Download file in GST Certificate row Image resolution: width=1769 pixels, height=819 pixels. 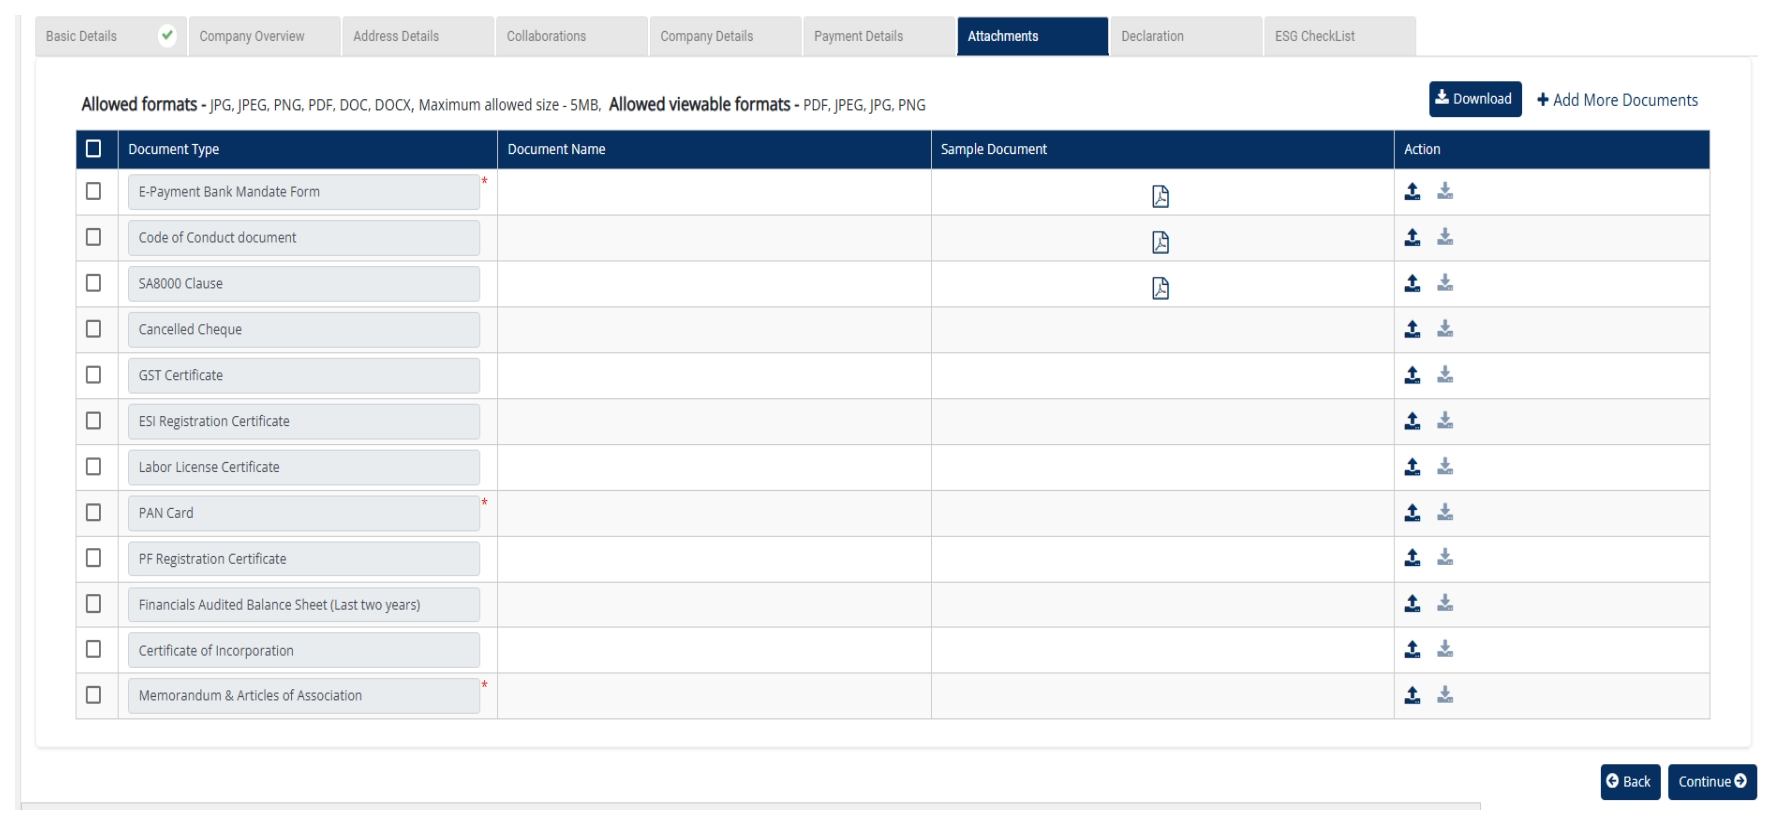[1445, 375]
